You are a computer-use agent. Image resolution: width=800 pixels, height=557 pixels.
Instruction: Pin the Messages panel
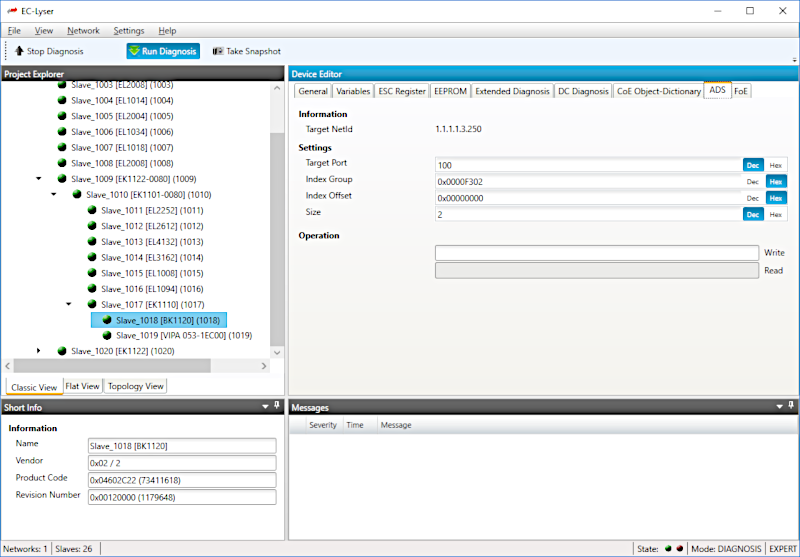pos(790,406)
